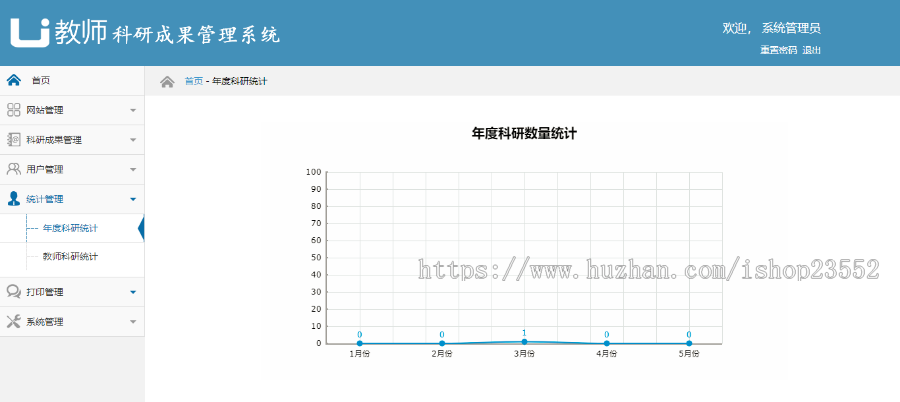Click the 5月份 data point on chart
Screen dimensions: 900x402
[x=689, y=343]
